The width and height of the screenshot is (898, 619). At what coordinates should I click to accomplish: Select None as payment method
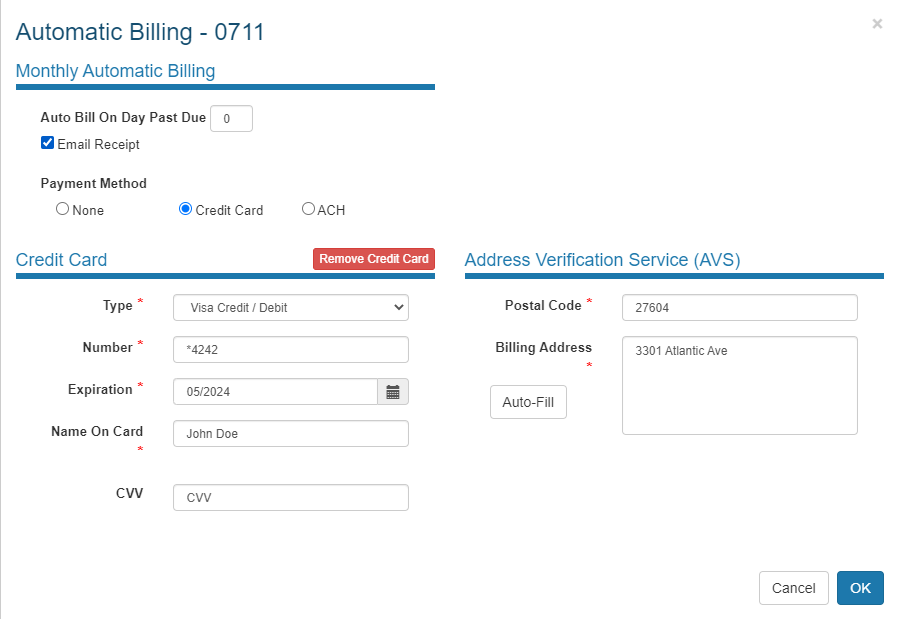tap(62, 209)
